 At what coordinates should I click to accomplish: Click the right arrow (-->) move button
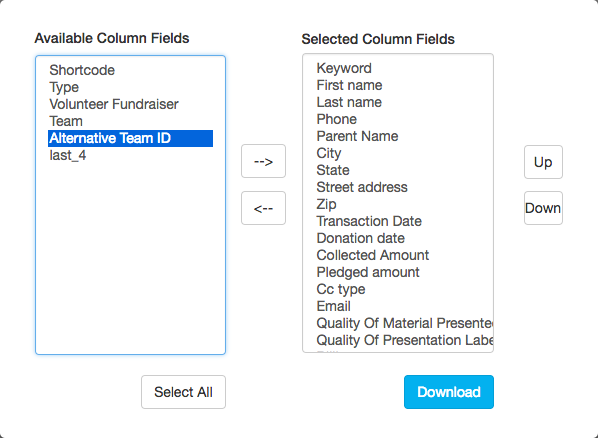tap(263, 161)
